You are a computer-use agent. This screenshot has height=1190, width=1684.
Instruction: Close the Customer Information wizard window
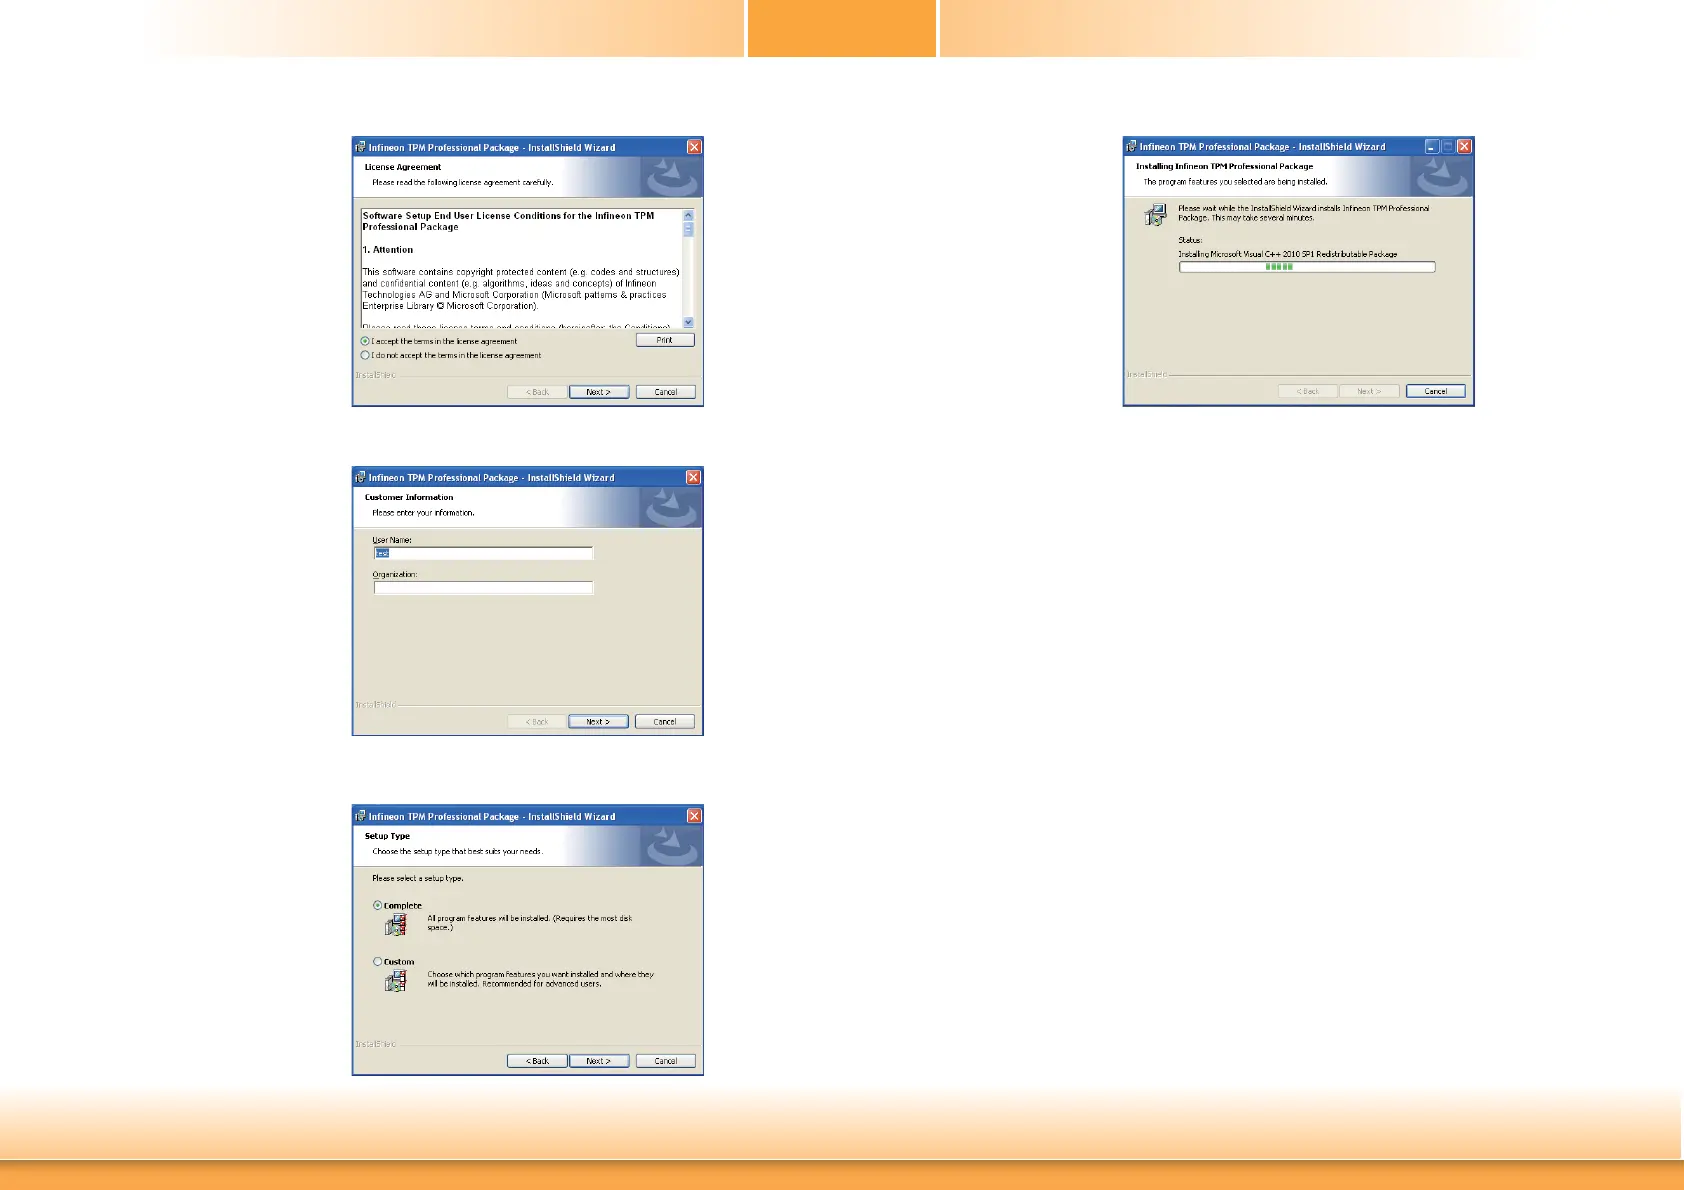coord(693,477)
